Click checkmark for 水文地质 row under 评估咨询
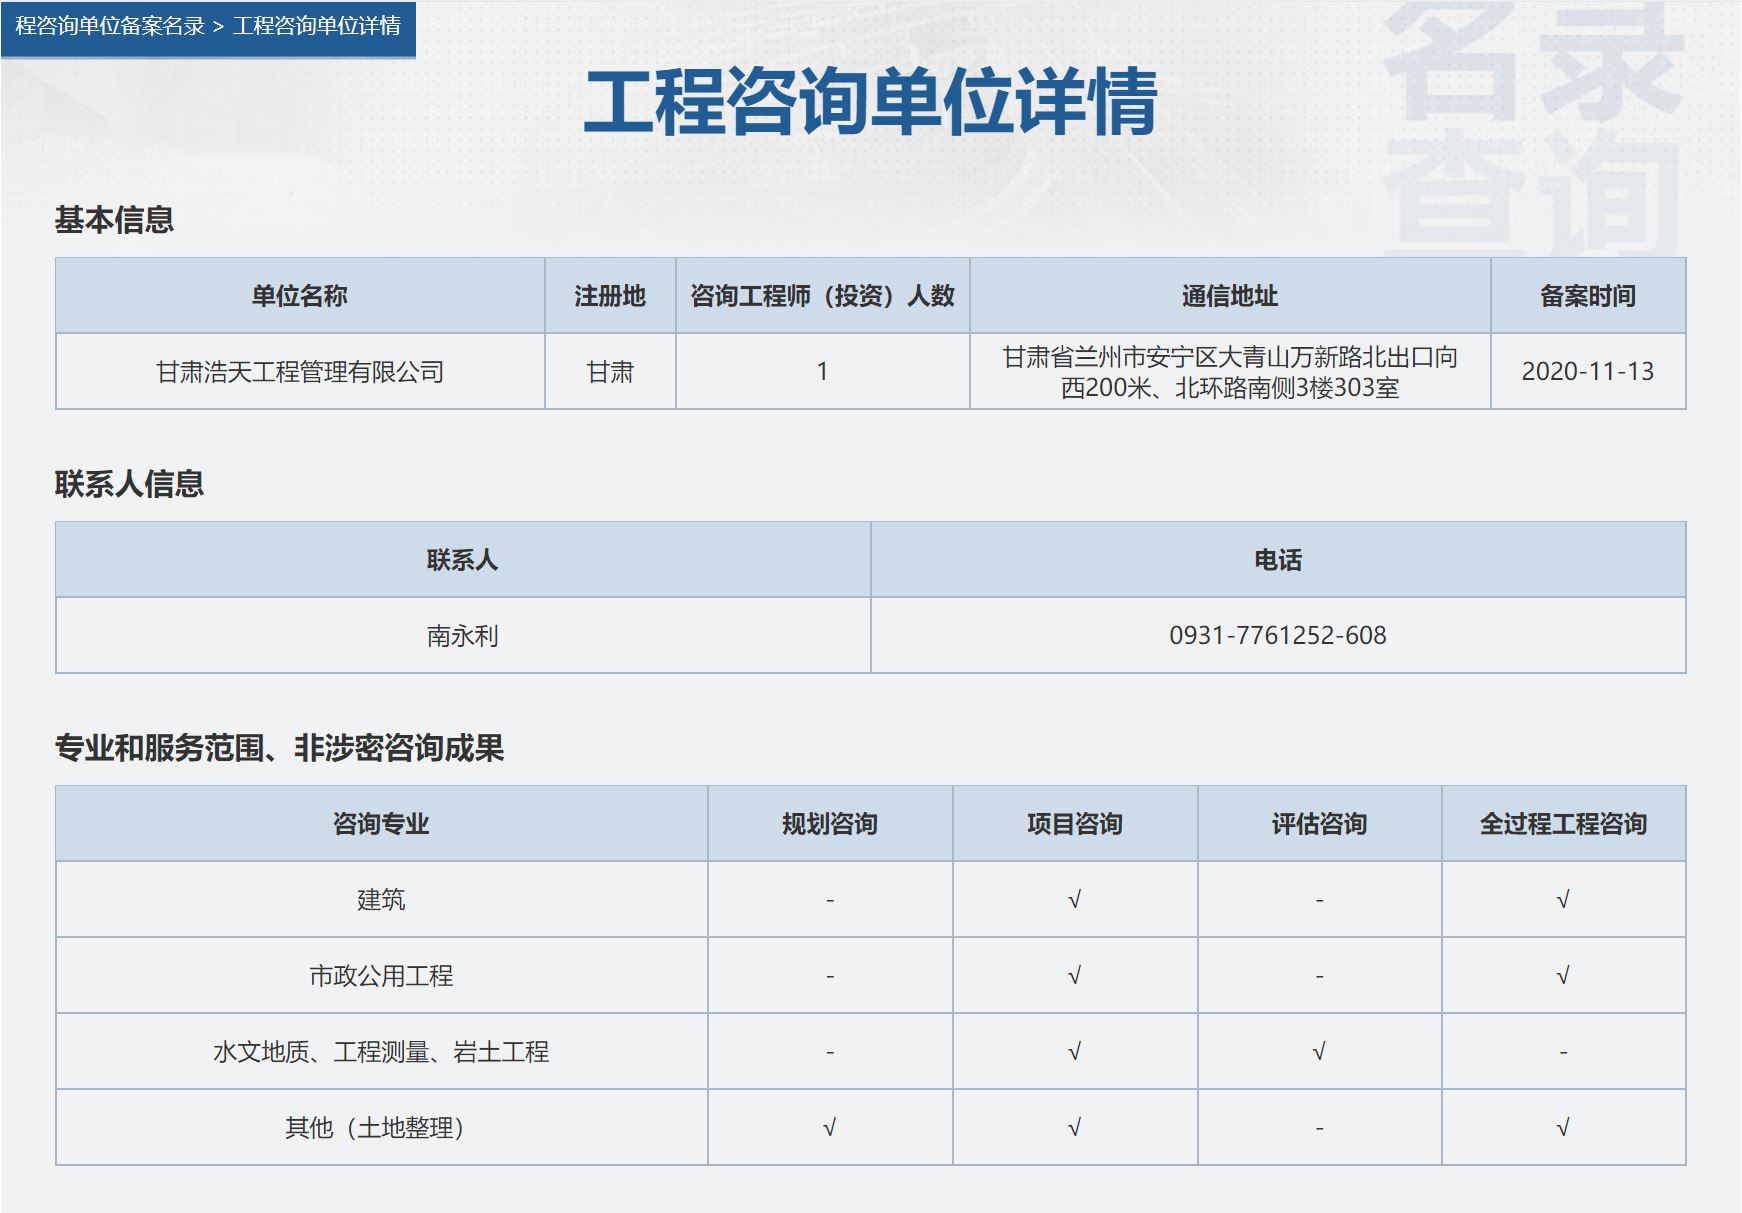 (1319, 1052)
